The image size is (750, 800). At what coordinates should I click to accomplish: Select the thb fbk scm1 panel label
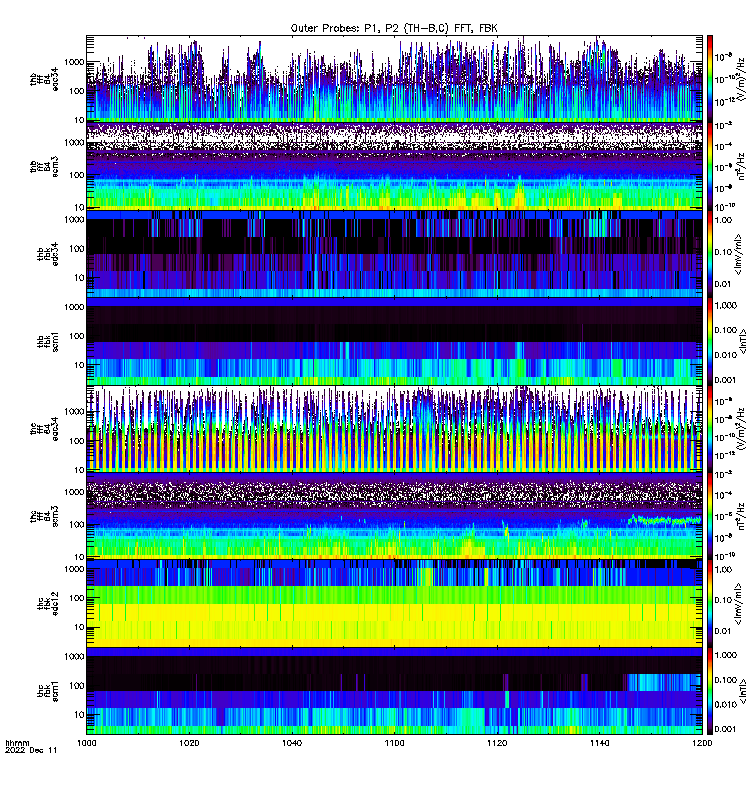click(48, 342)
